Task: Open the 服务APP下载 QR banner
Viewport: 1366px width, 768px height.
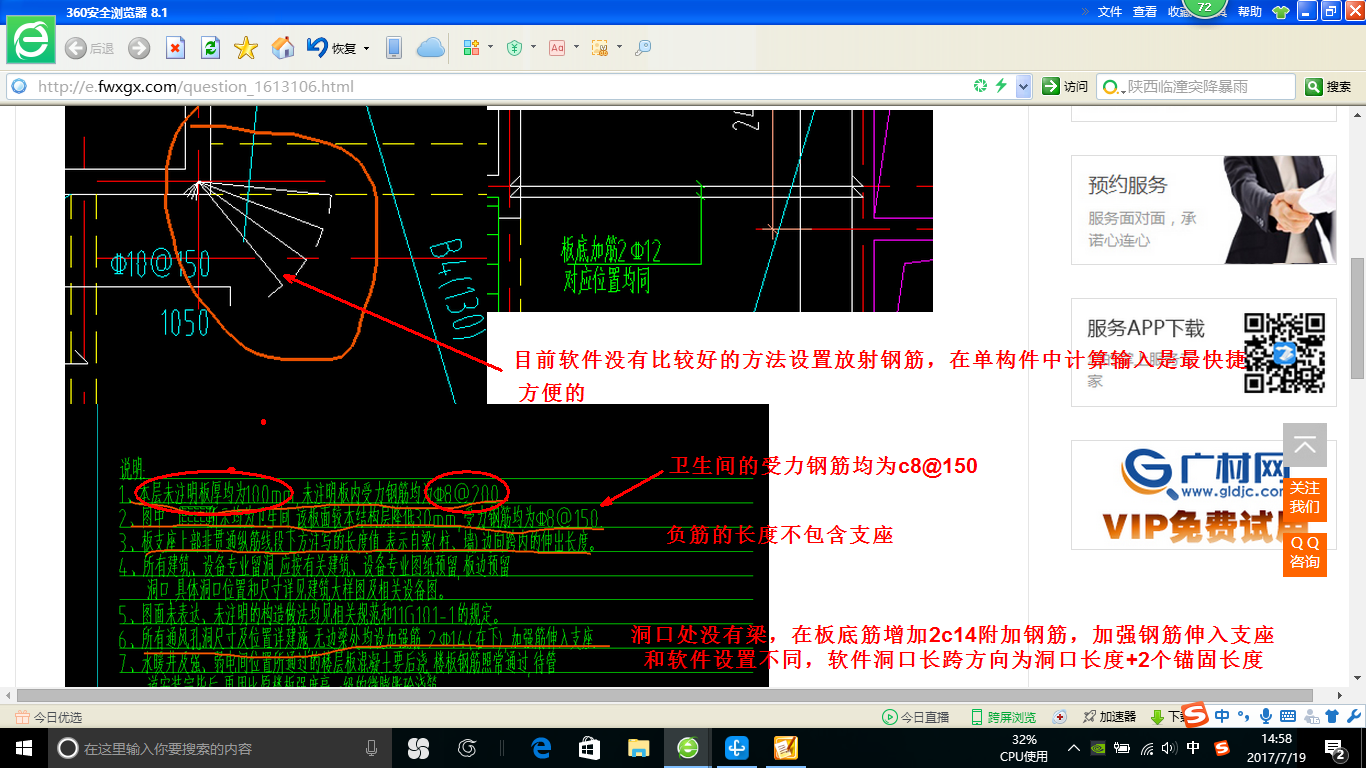Action: (1203, 352)
